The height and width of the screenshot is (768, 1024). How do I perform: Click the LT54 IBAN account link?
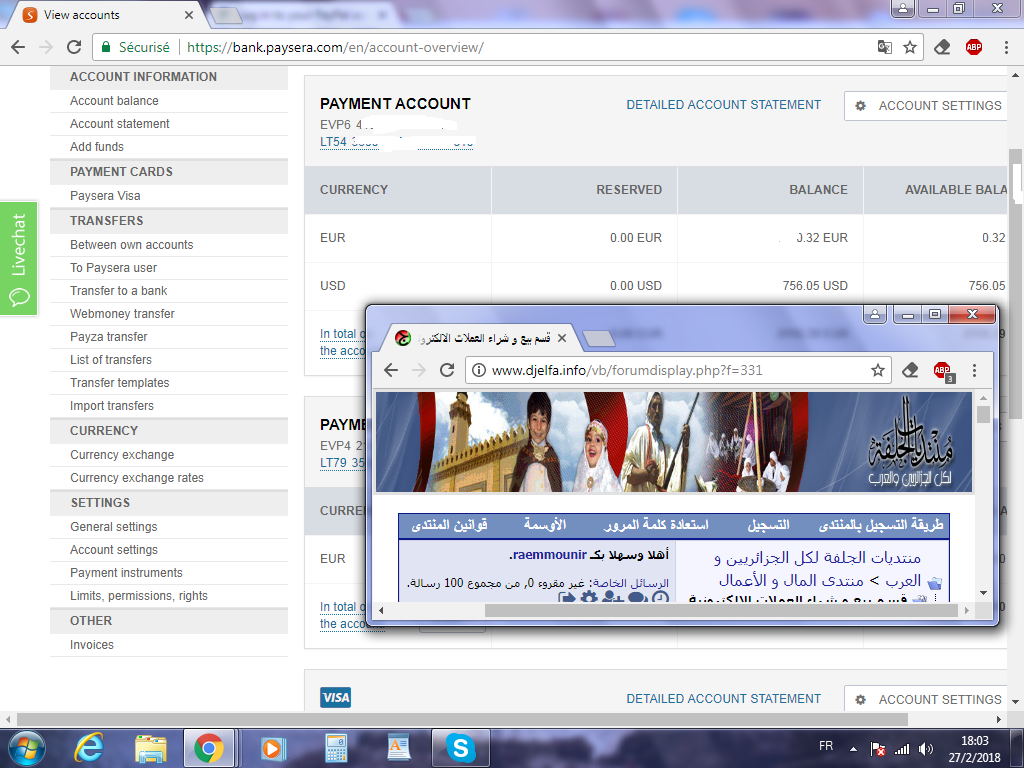pyautogui.click(x=396, y=142)
